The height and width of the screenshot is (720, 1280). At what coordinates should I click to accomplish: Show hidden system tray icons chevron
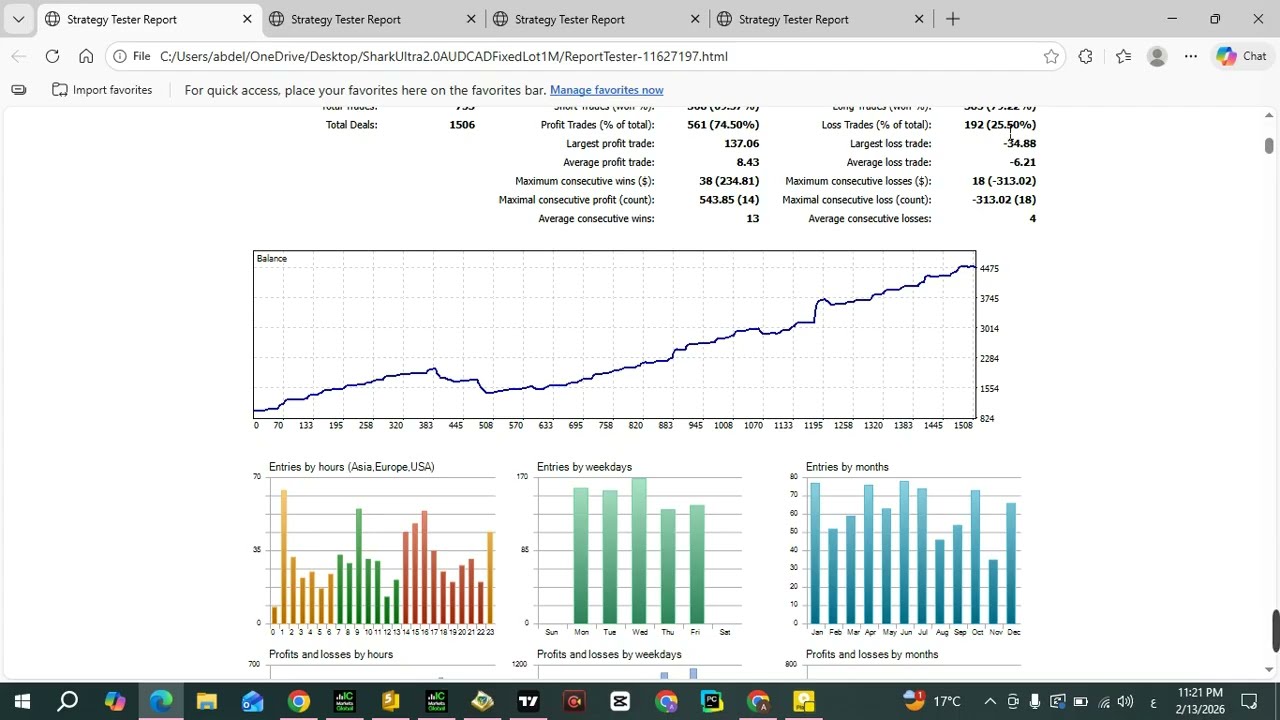(x=990, y=701)
